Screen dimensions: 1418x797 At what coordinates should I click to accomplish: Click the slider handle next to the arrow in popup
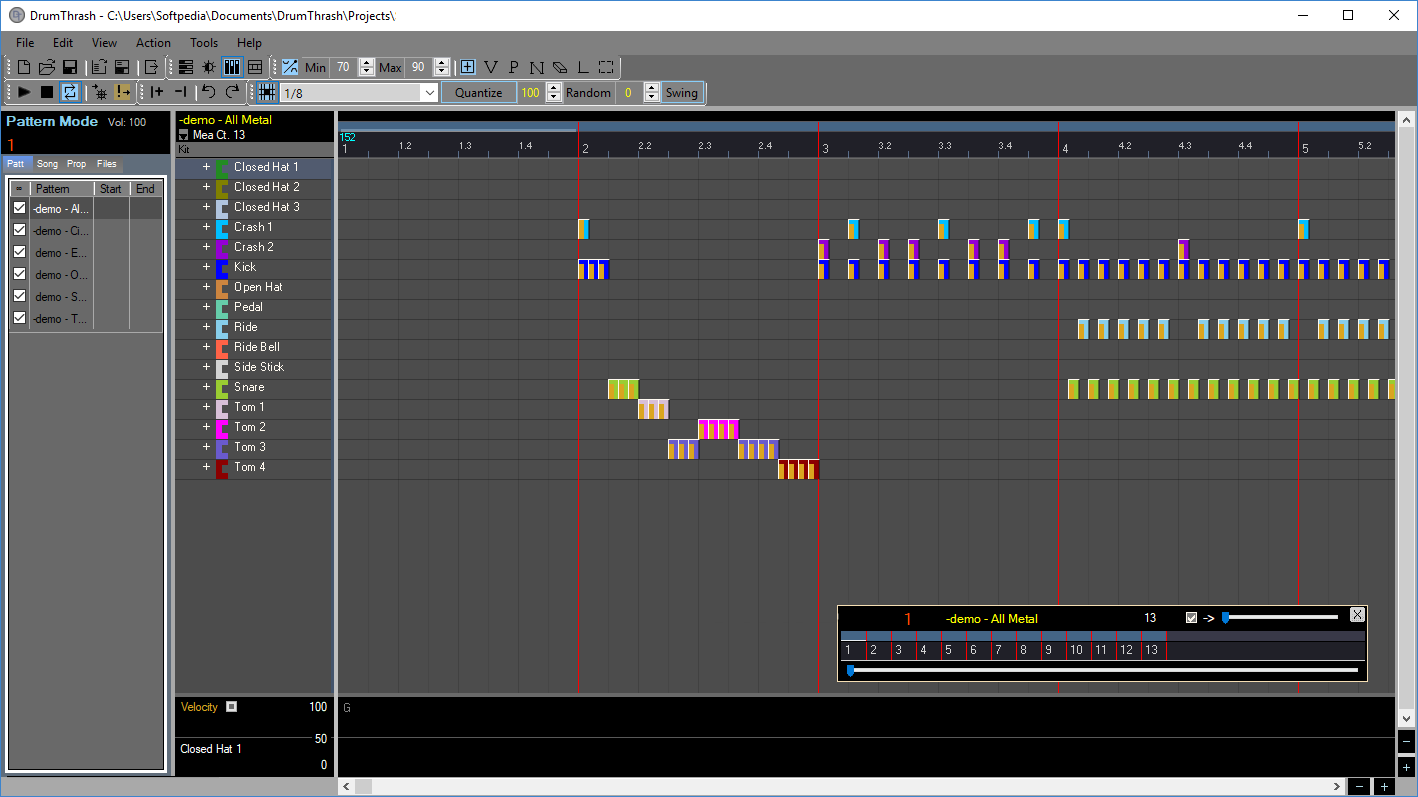(x=1225, y=618)
